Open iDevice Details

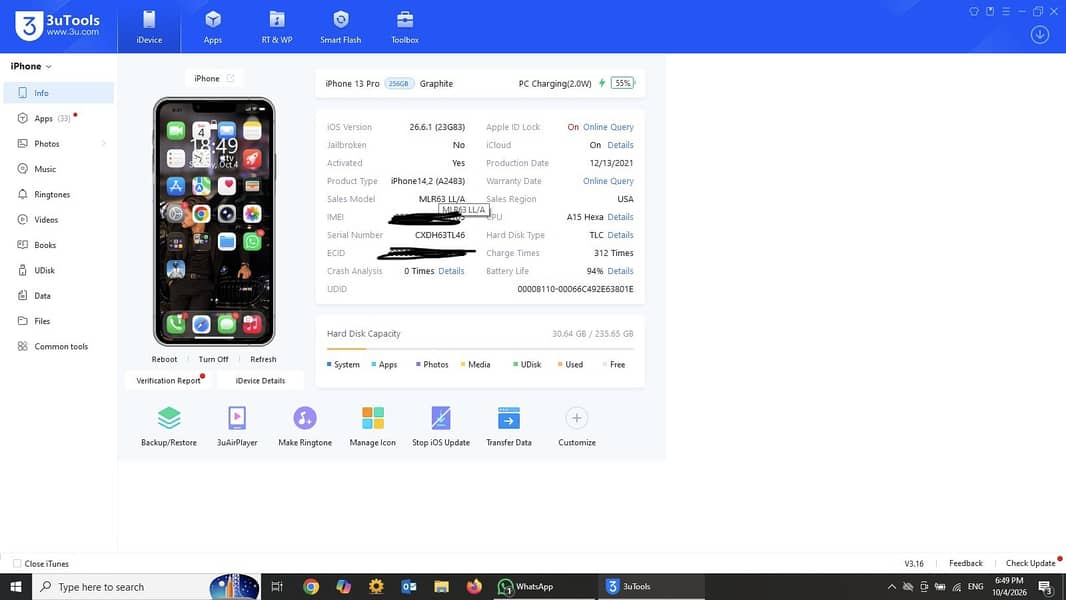pos(260,381)
